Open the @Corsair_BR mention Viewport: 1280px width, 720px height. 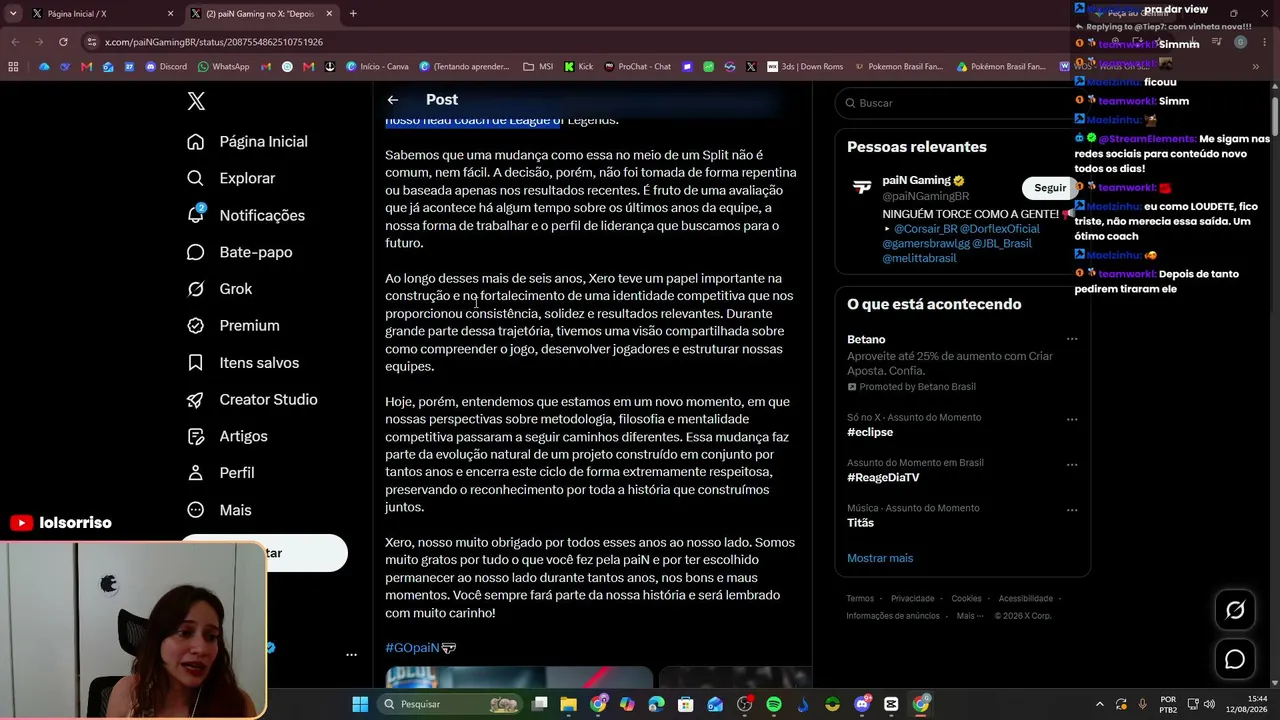pyautogui.click(x=925, y=229)
